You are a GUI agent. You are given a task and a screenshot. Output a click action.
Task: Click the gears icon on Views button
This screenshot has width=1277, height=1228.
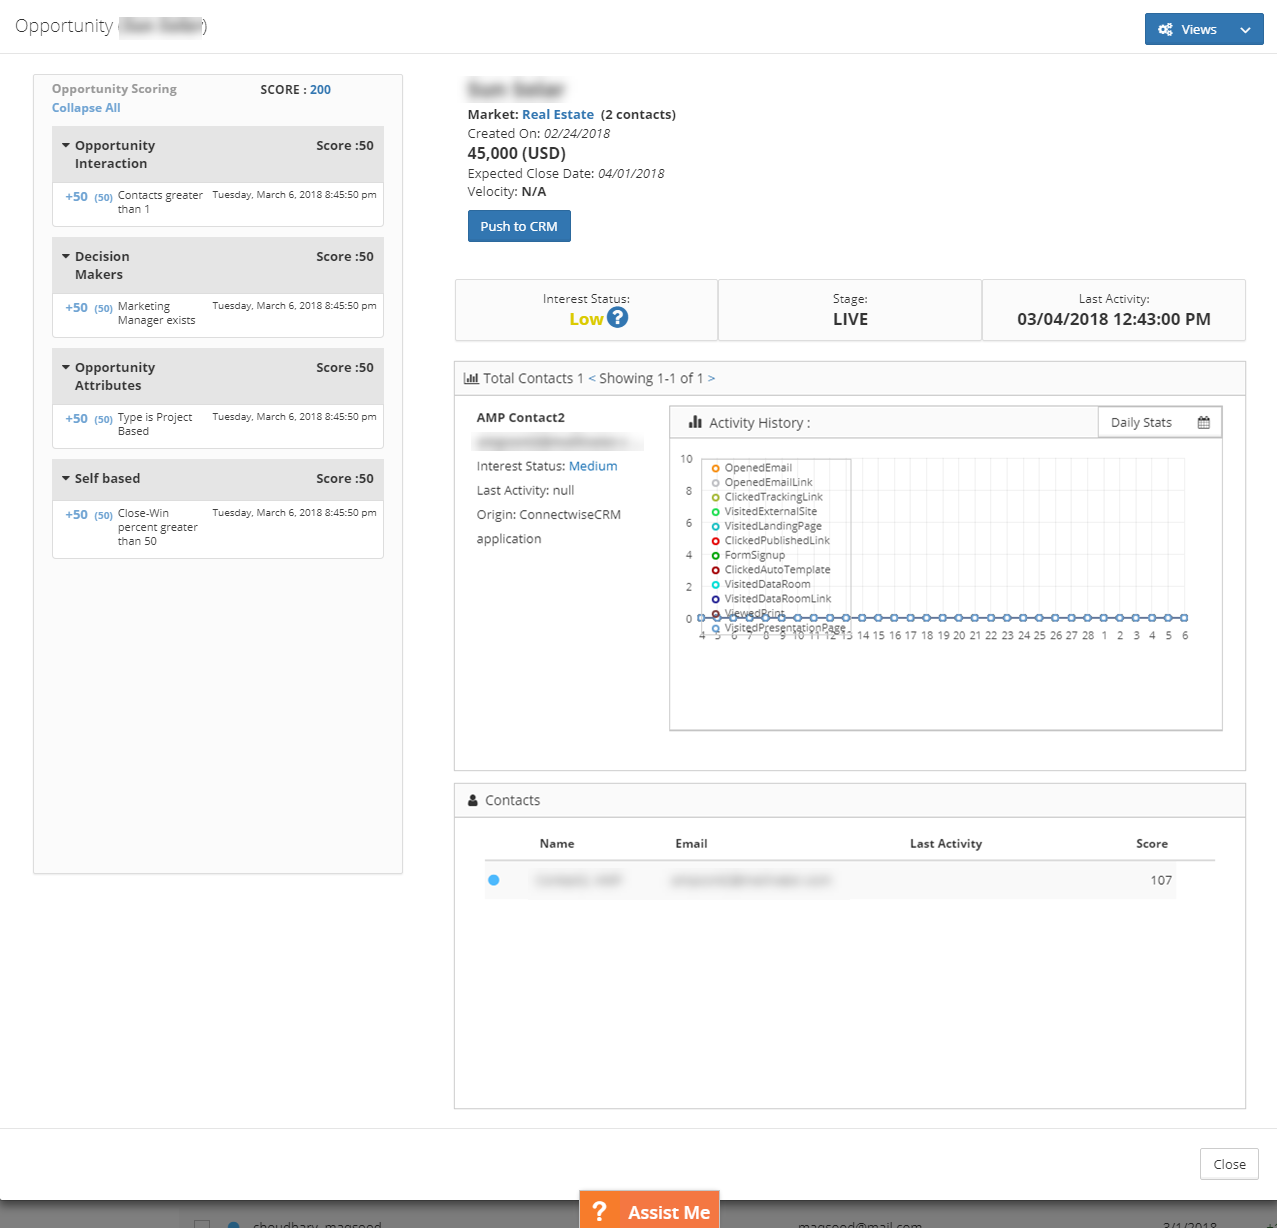tap(1165, 29)
